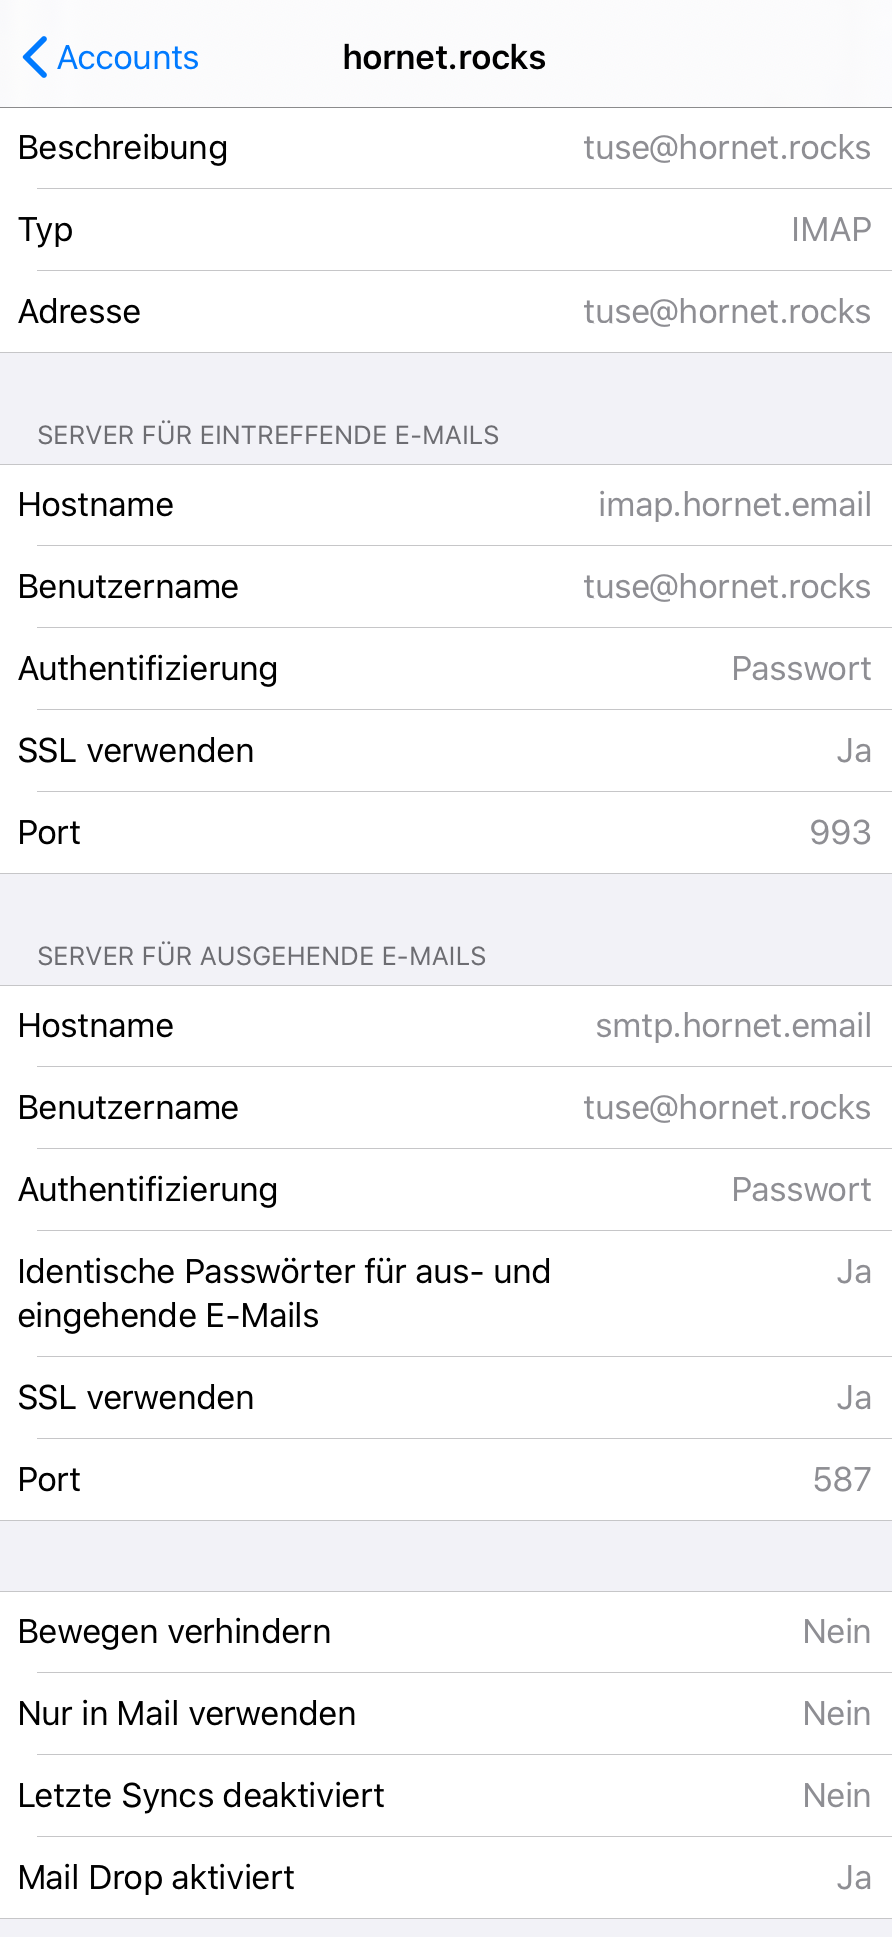Select the Beschreibung row

(446, 148)
